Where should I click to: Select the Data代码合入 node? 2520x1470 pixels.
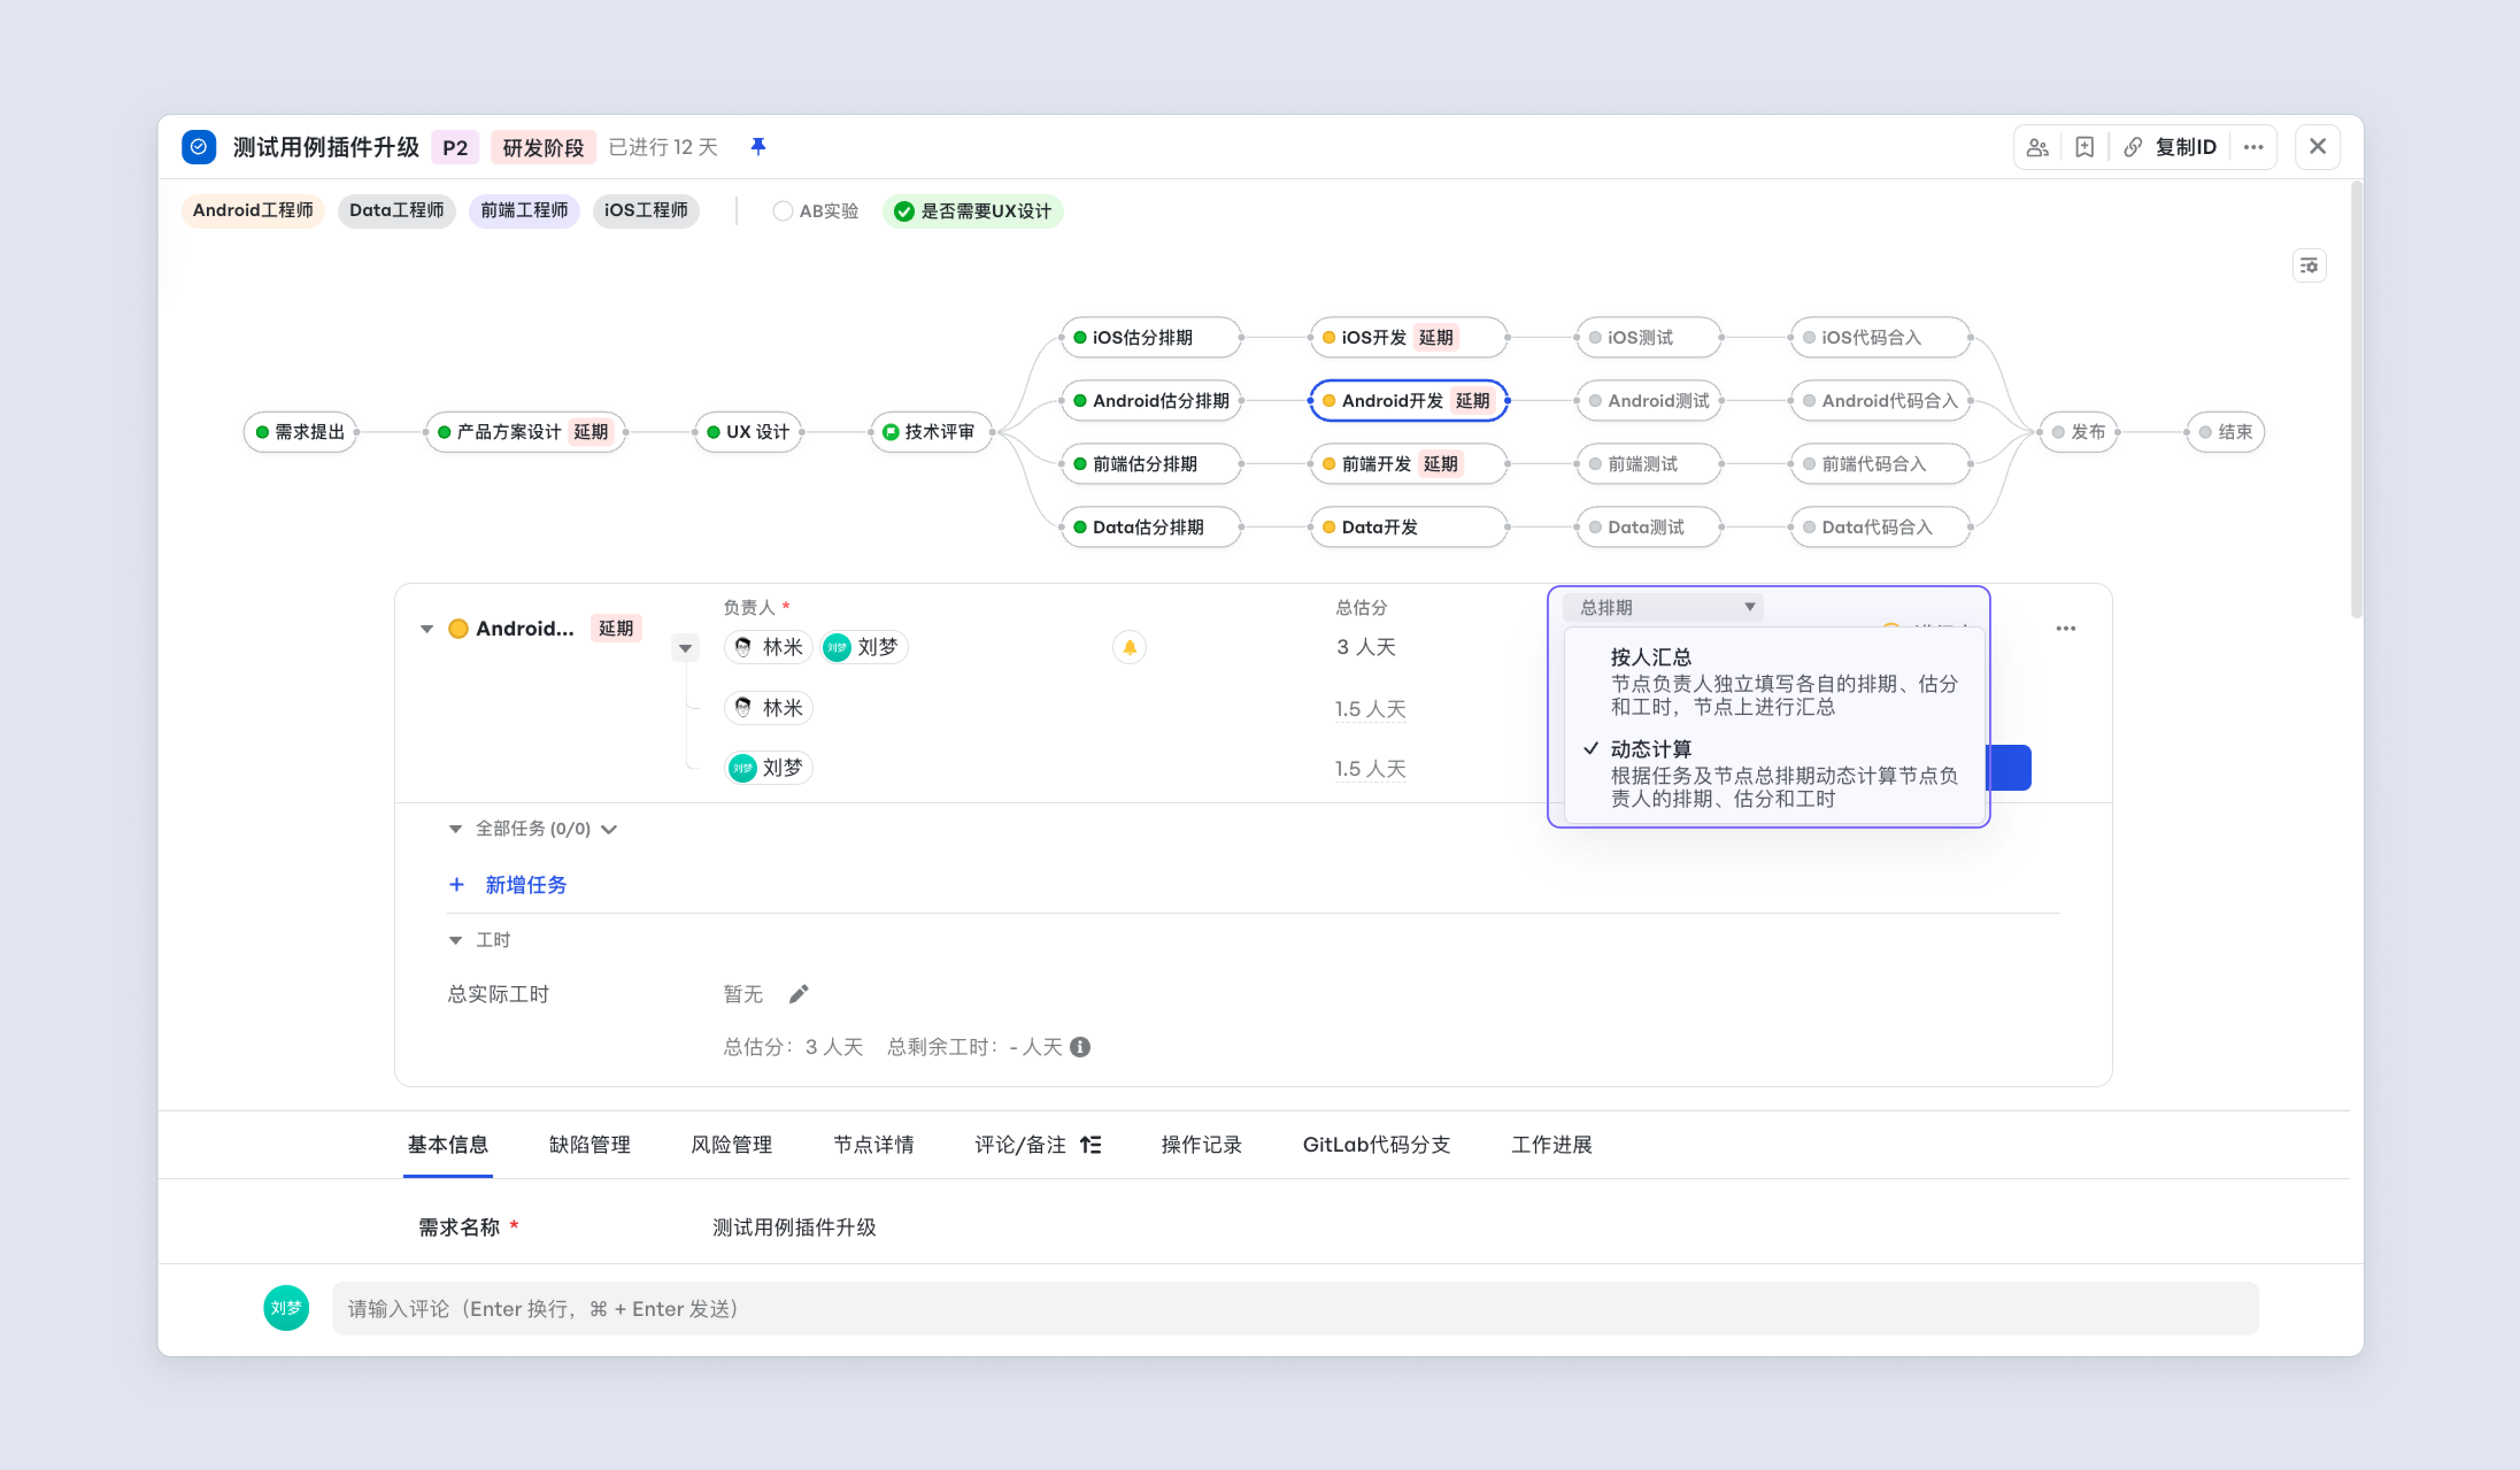click(x=1880, y=527)
